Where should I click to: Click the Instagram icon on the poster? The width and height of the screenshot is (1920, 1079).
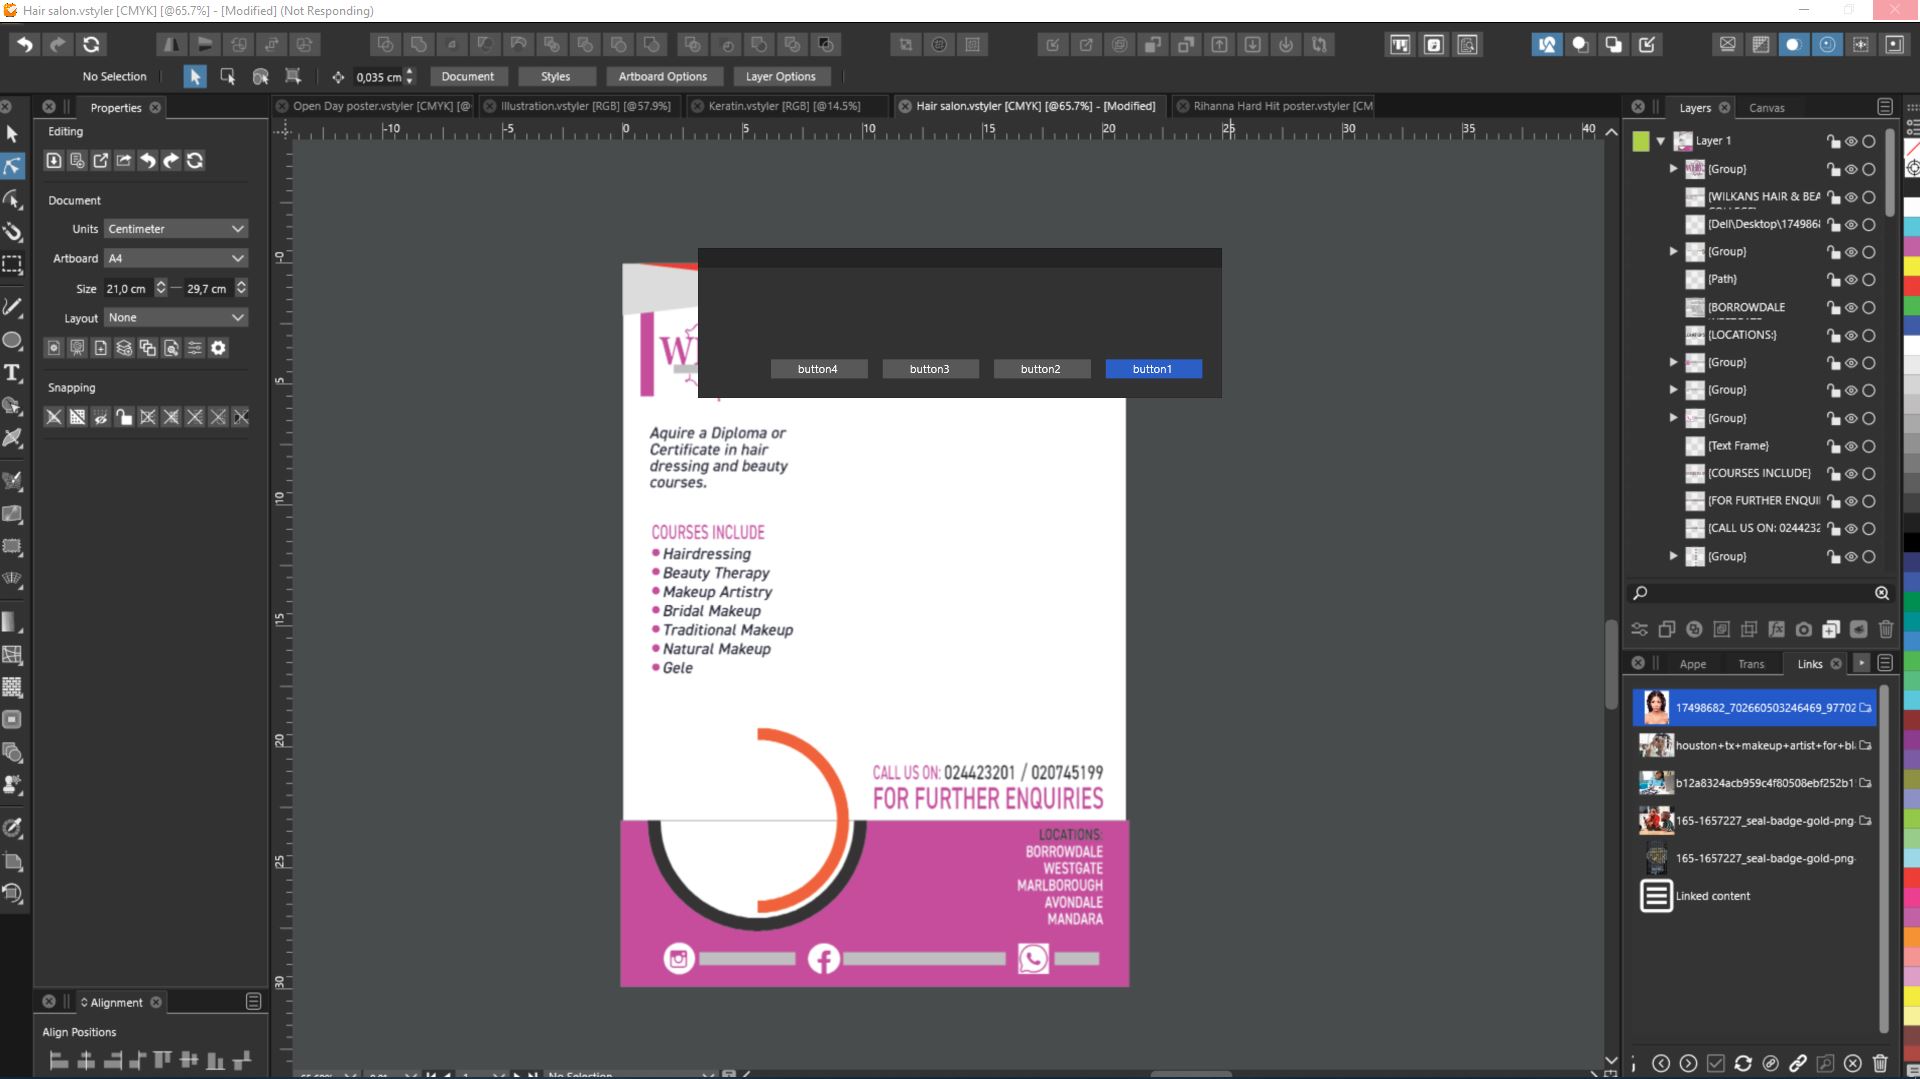click(679, 958)
